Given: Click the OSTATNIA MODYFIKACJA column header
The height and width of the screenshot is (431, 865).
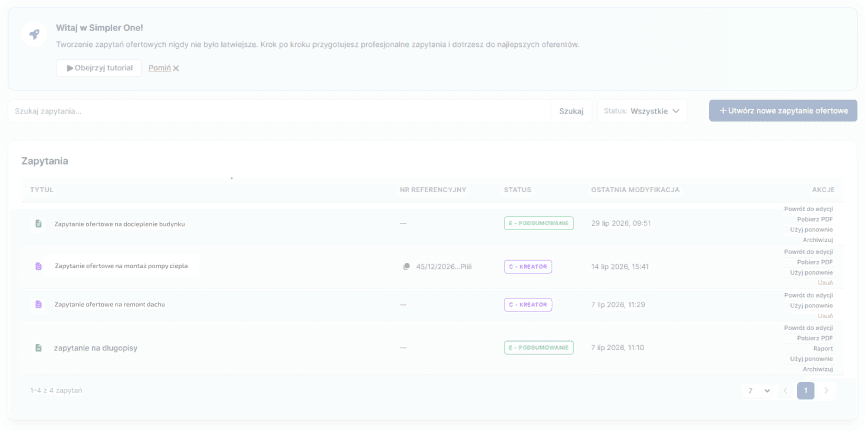Looking at the screenshot, I should click(636, 190).
